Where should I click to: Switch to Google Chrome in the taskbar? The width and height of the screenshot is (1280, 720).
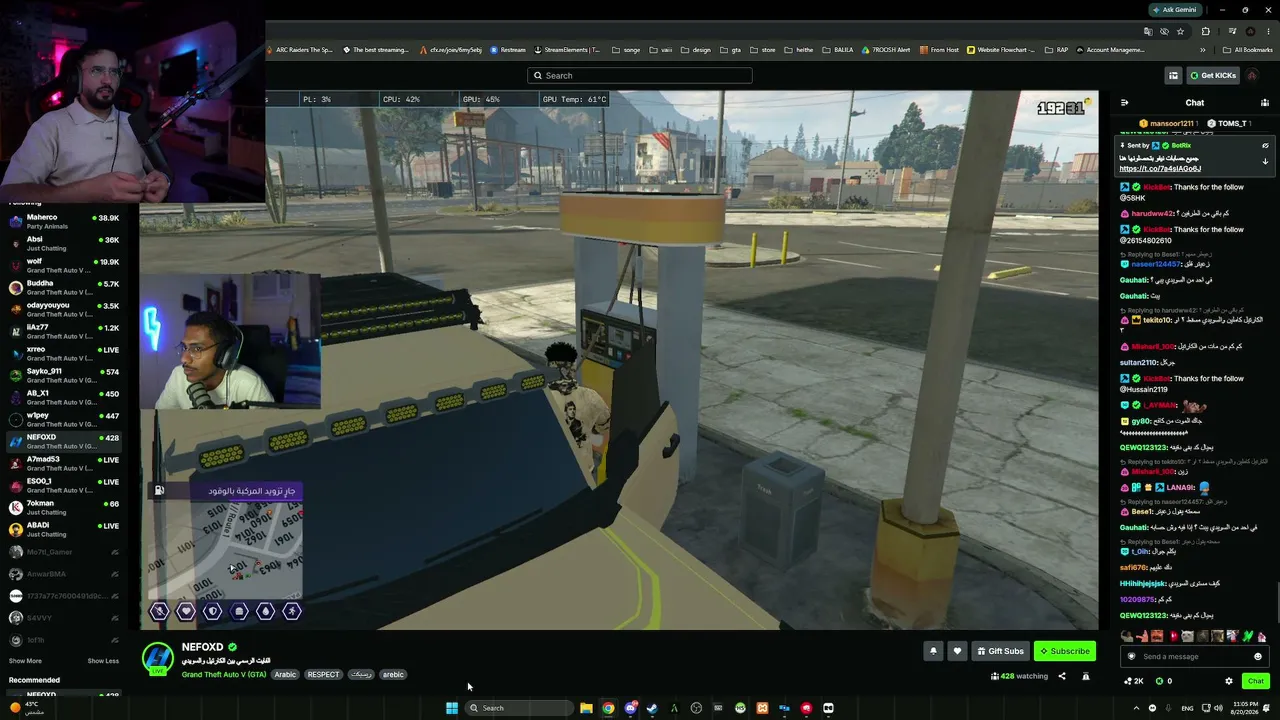(x=608, y=708)
